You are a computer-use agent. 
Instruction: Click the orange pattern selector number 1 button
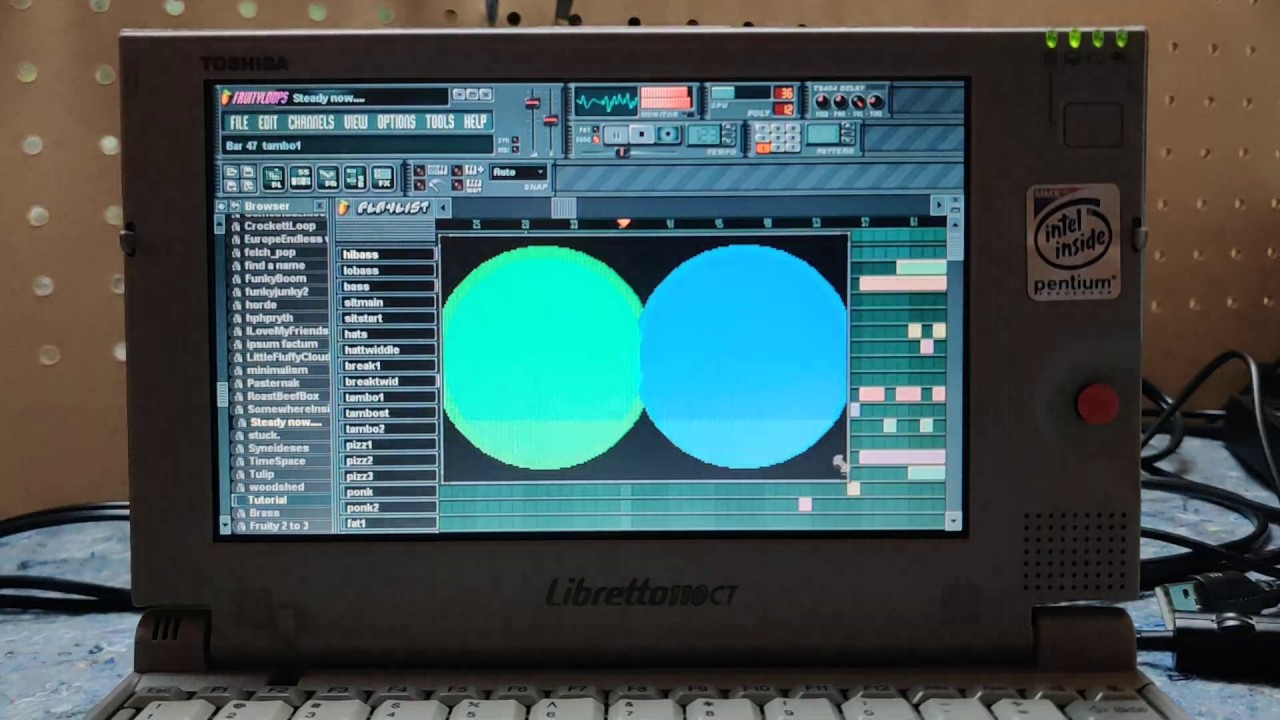(763, 148)
